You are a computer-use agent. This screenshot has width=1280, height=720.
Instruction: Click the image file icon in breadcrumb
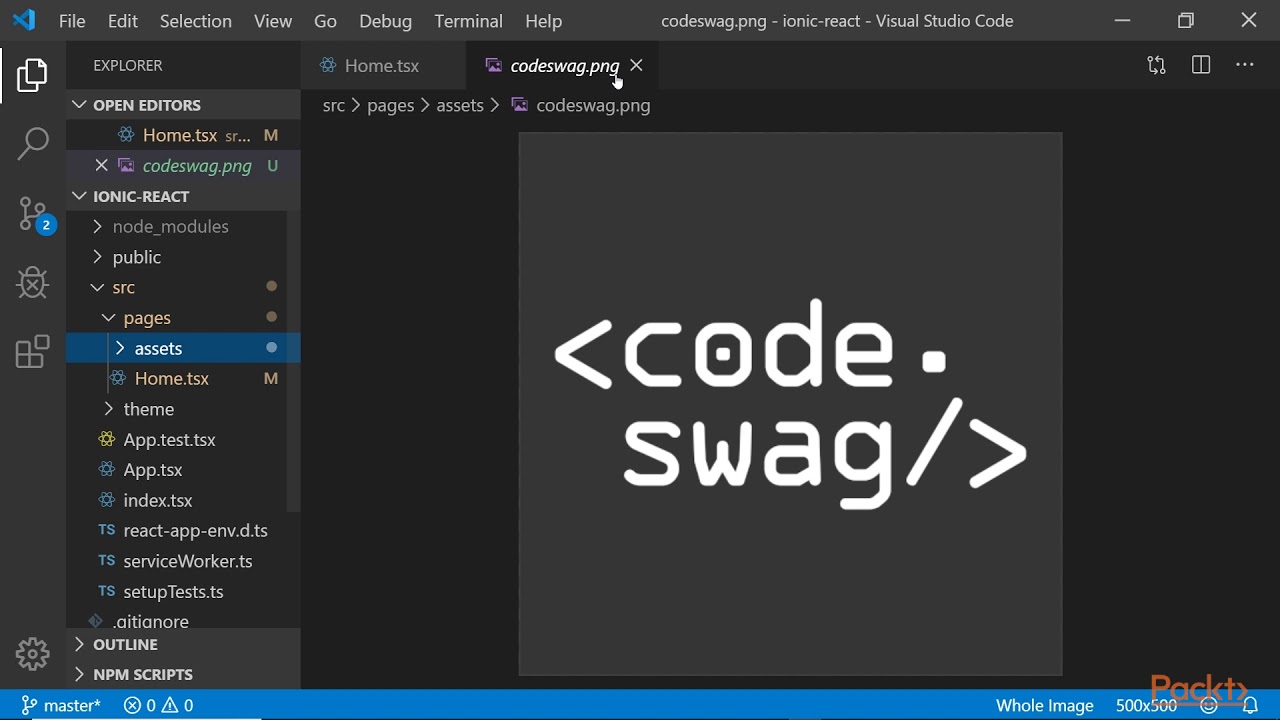(x=520, y=105)
